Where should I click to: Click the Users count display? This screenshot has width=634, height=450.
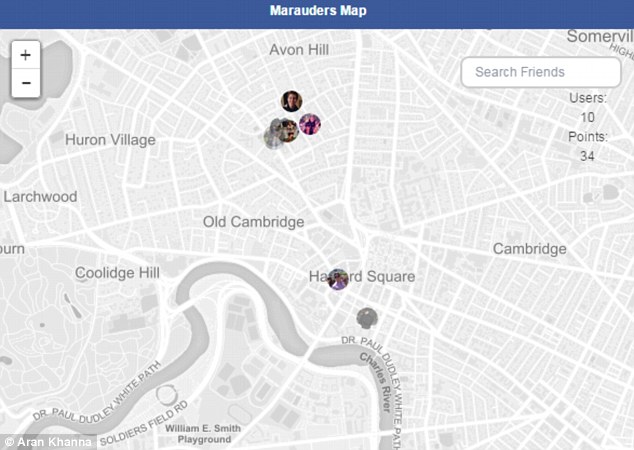click(588, 108)
